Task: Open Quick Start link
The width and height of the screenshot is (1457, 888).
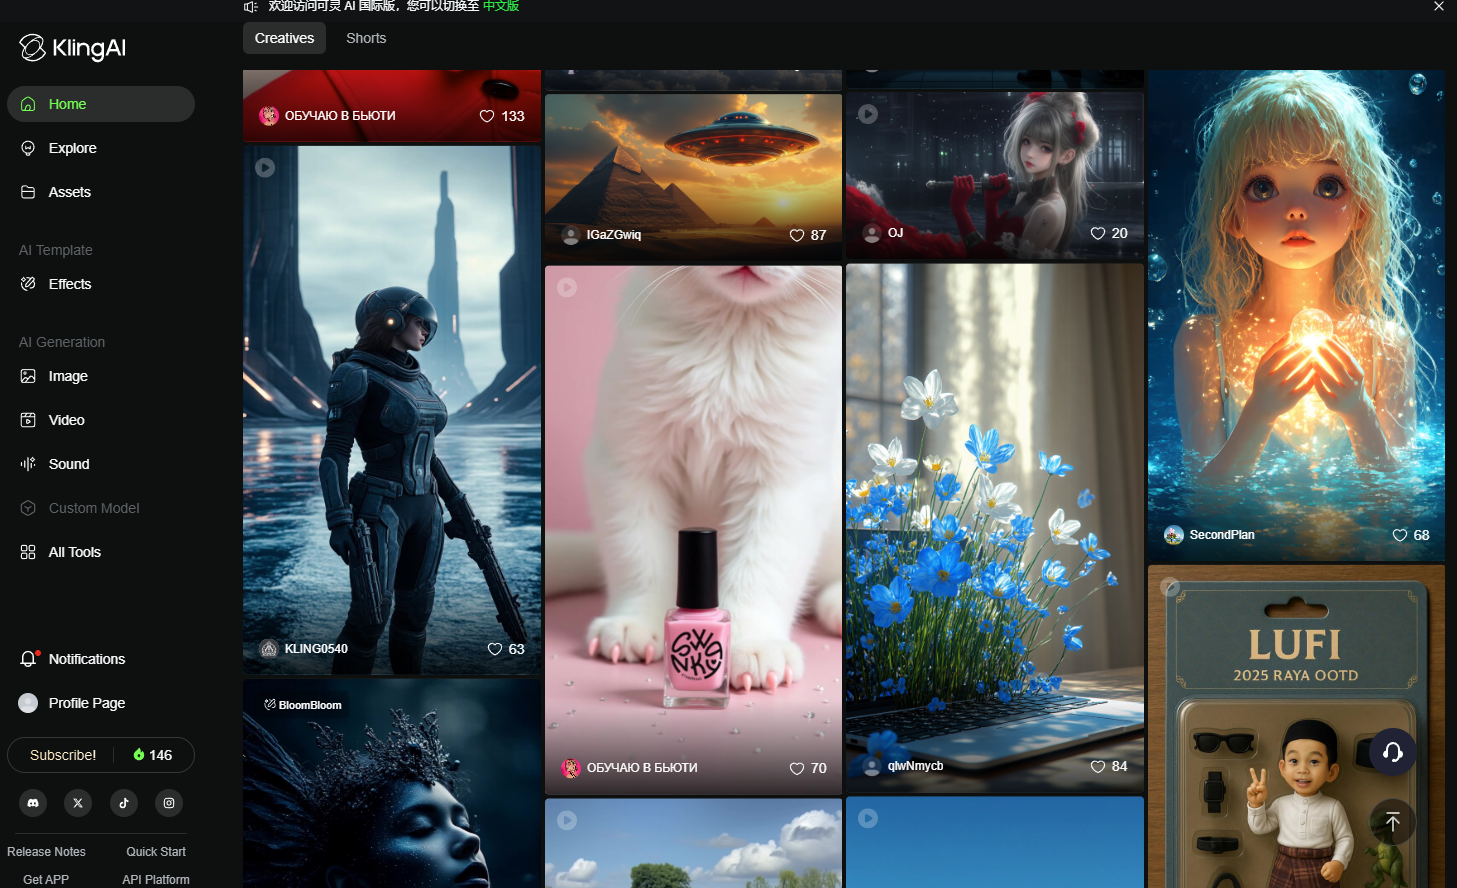Action: pos(156,852)
